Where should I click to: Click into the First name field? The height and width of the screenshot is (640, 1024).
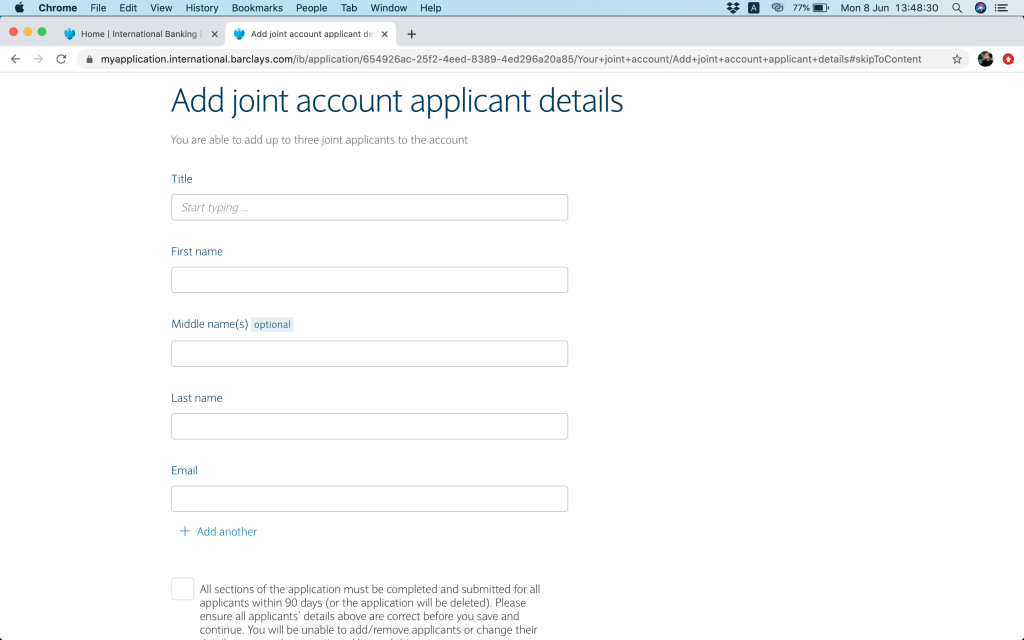[369, 280]
